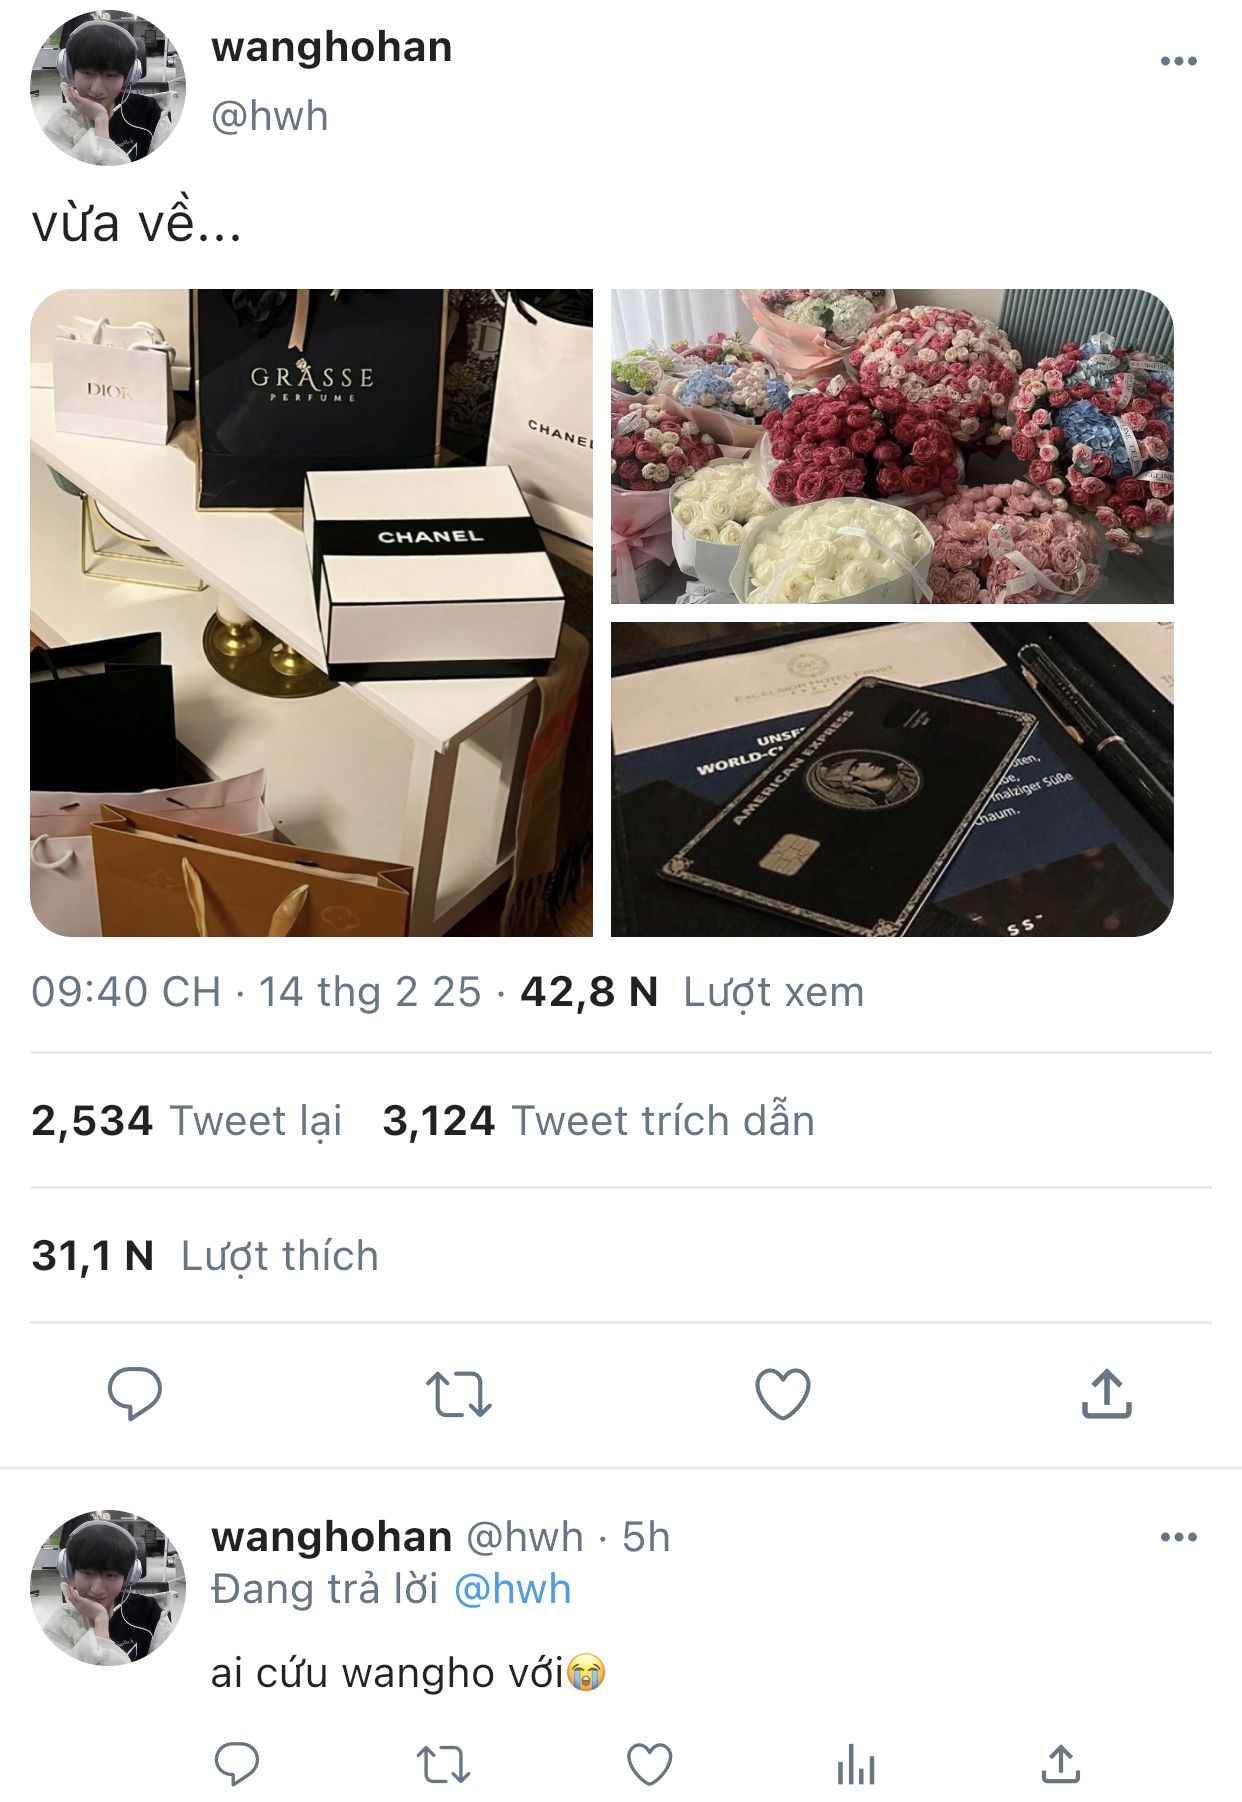The width and height of the screenshot is (1242, 1802).
Task: View the 2,534 Tweet lại list
Action: click(x=187, y=1121)
